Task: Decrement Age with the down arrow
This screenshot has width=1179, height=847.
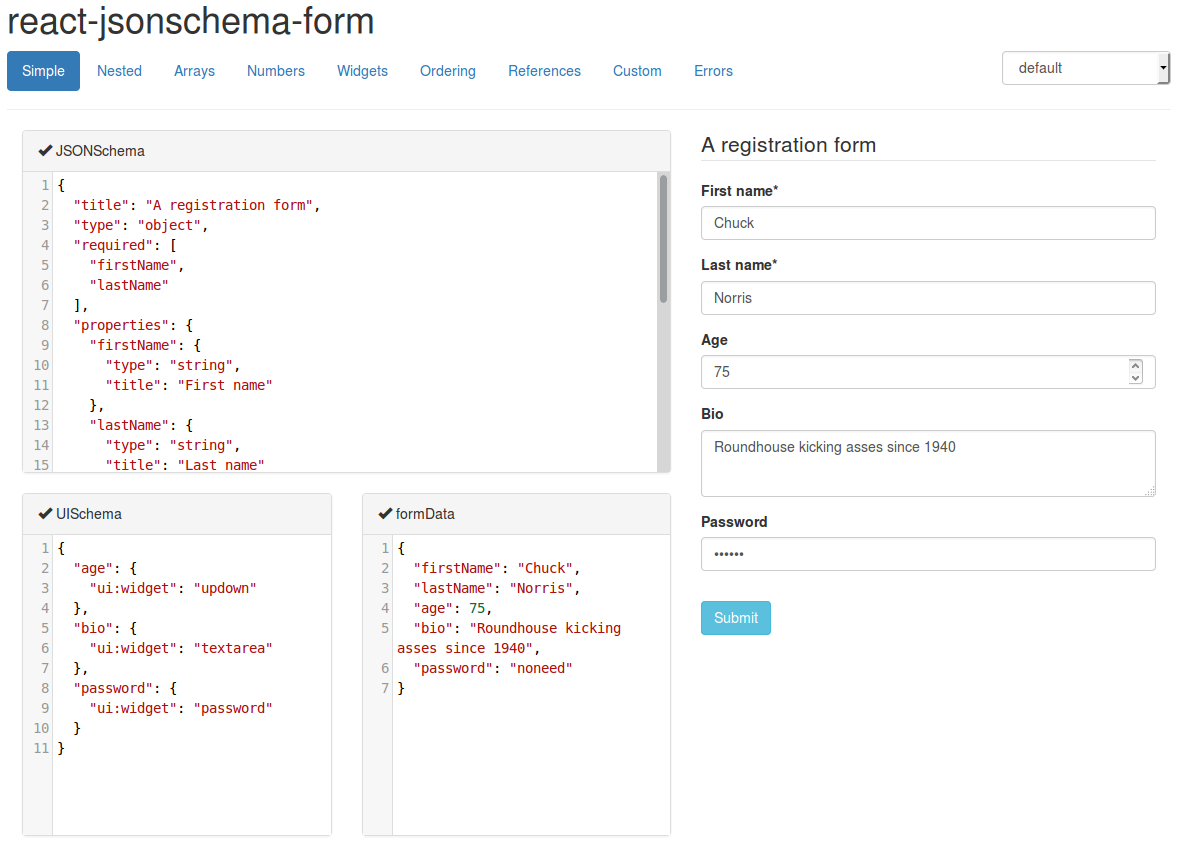Action: point(1135,378)
